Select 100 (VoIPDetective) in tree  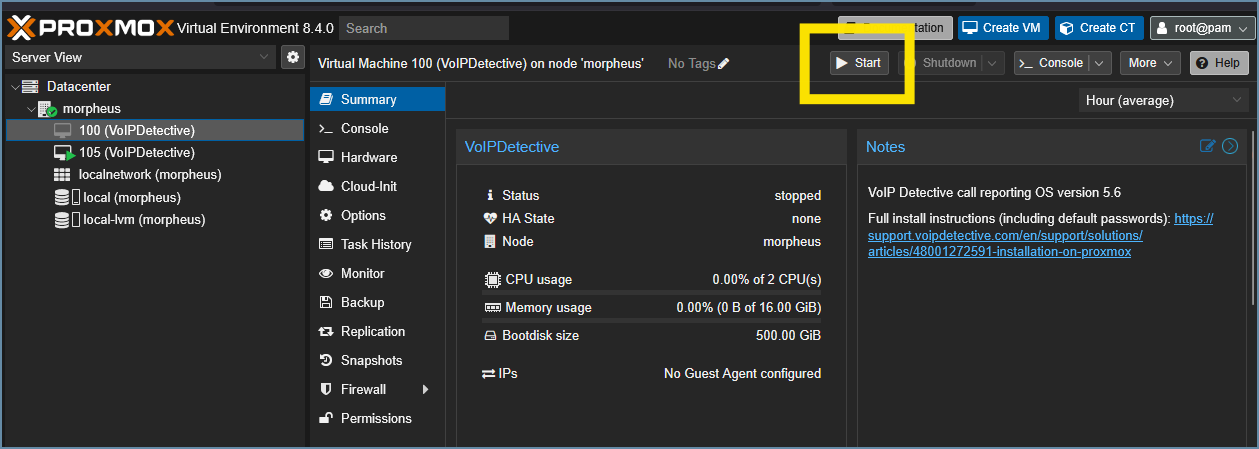[155, 131]
